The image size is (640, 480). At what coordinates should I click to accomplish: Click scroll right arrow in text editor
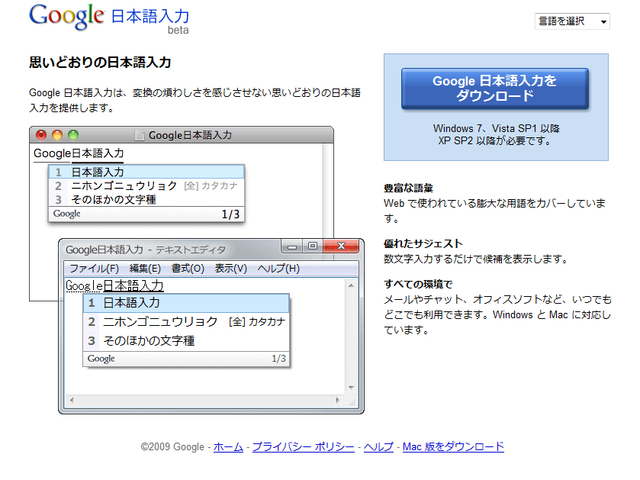point(337,400)
